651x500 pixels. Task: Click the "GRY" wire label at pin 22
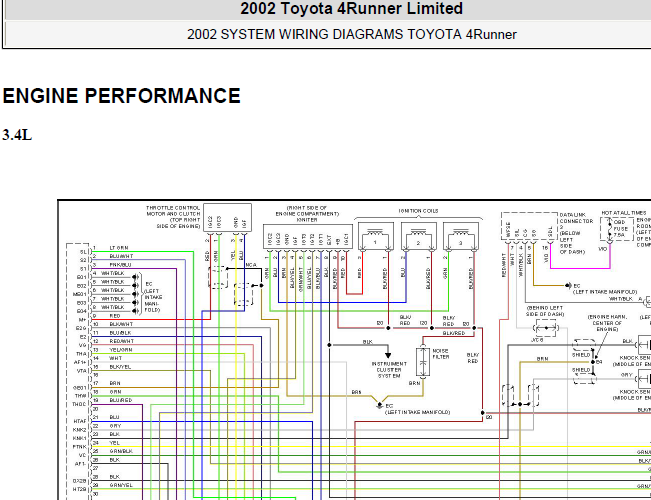(115, 426)
